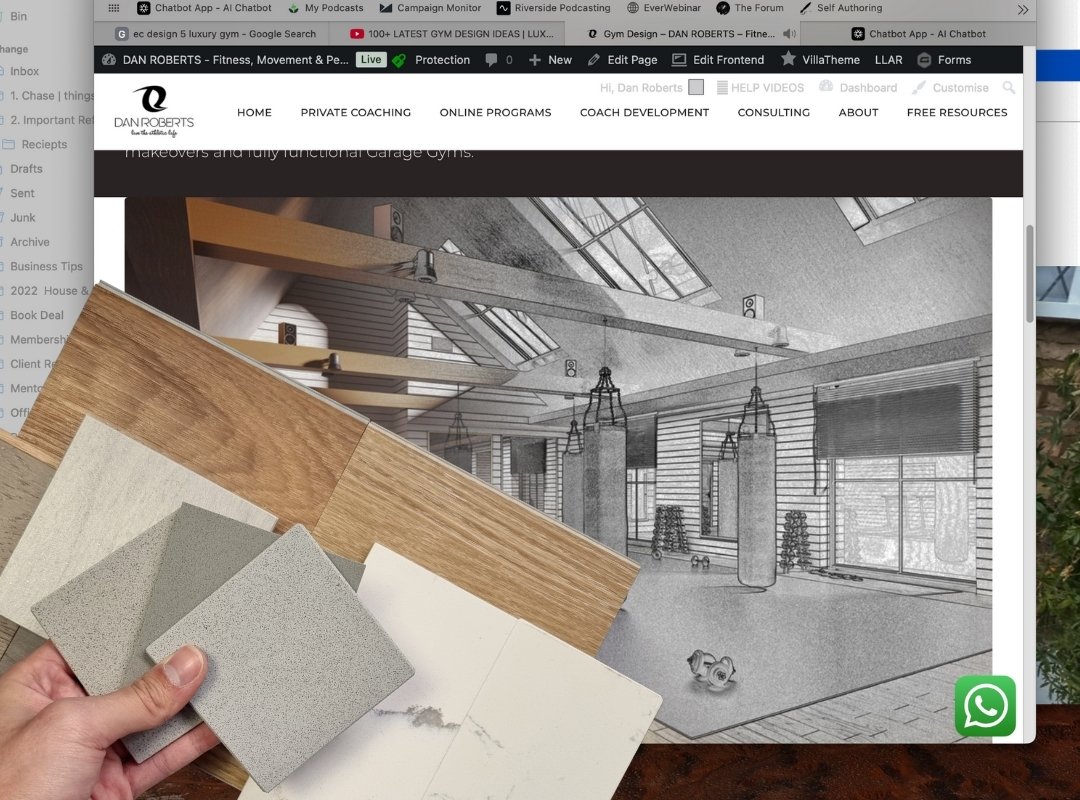This screenshot has width=1080, height=800.
Task: Expand the bookmarks overflow chevron
Action: click(1022, 9)
